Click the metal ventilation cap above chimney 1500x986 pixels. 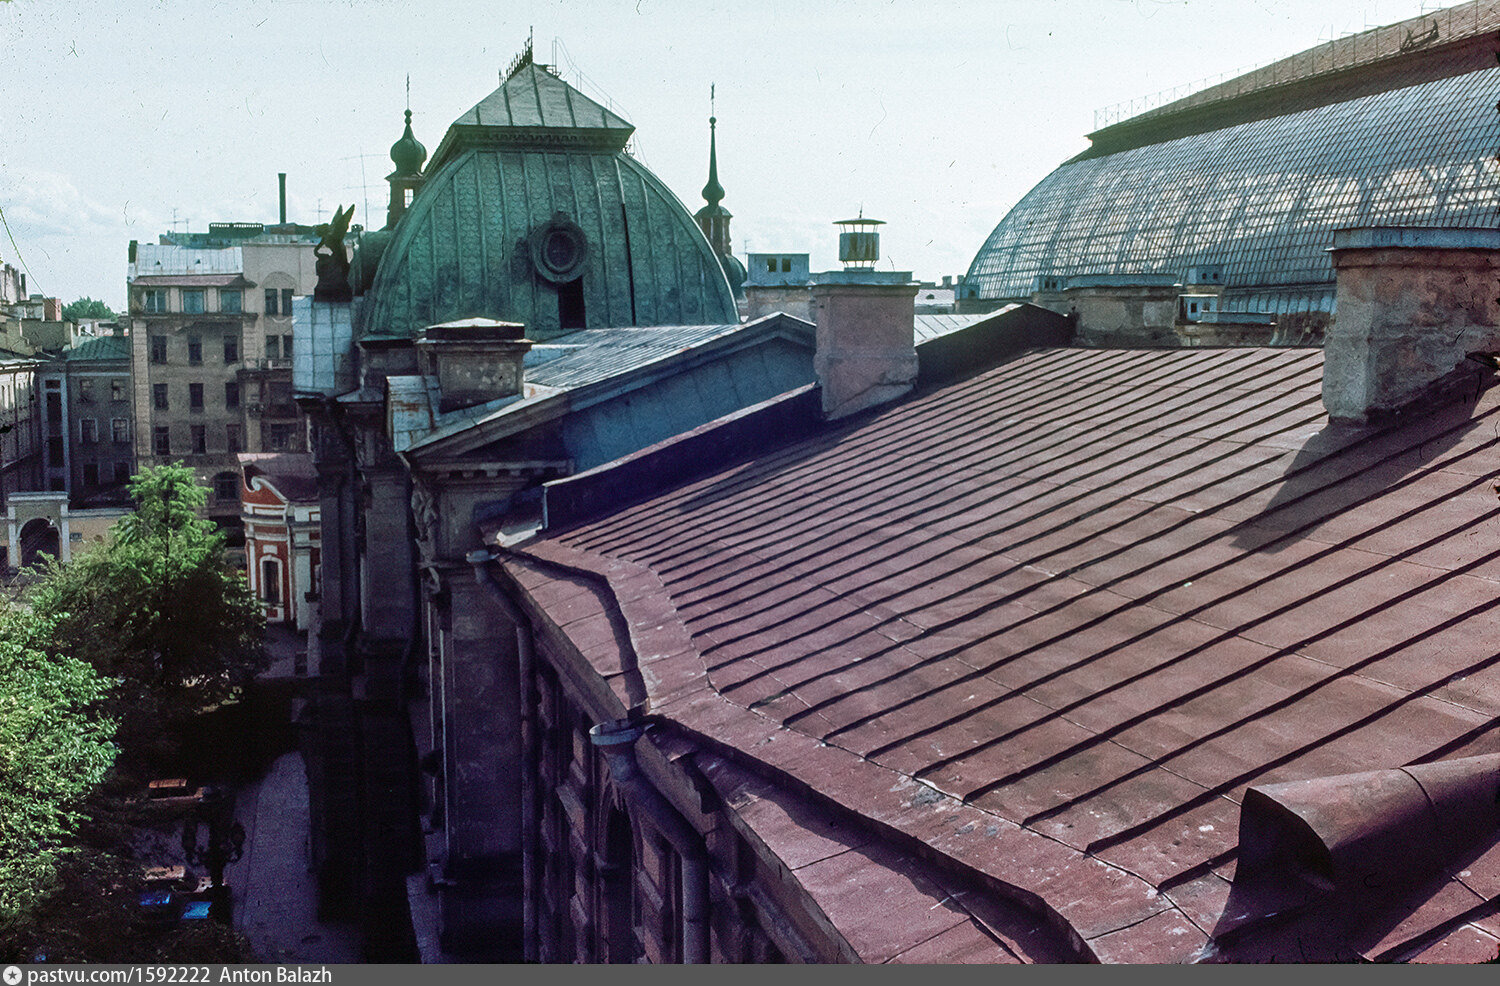pyautogui.click(x=859, y=242)
